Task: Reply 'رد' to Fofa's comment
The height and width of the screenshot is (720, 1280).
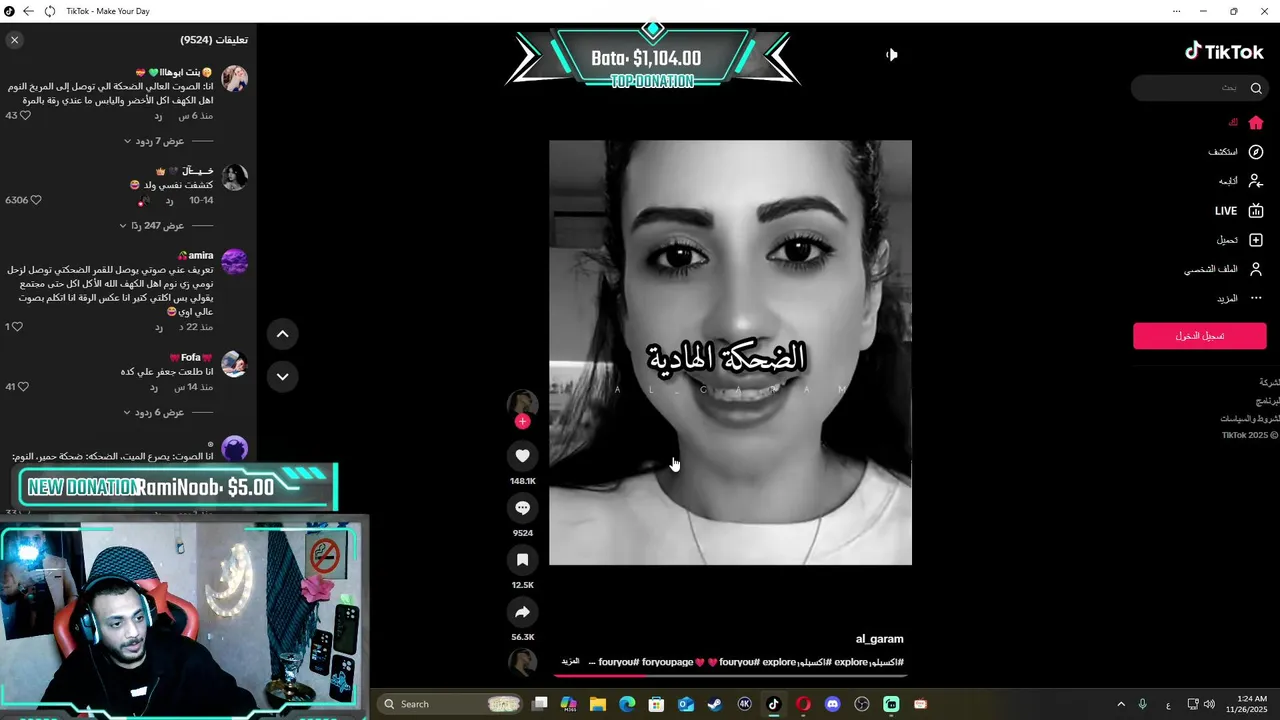Action: pyautogui.click(x=154, y=387)
